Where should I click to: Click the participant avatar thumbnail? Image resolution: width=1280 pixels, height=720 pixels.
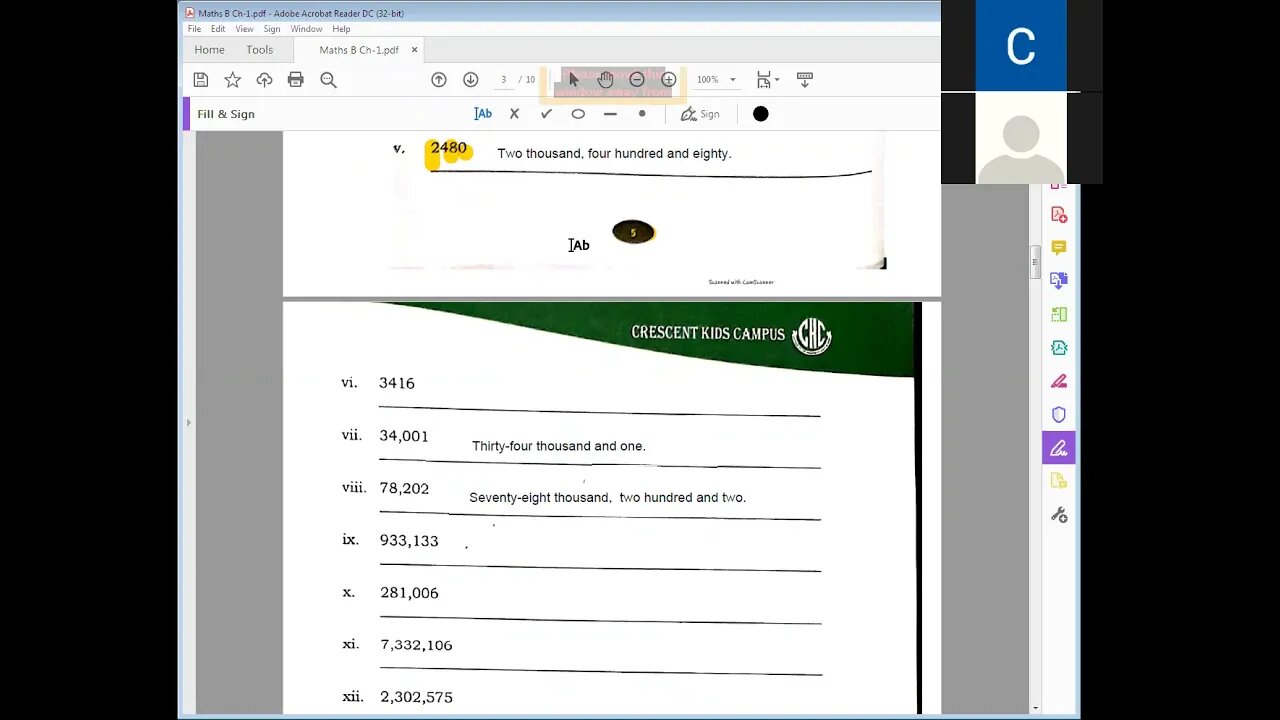(x=1021, y=139)
